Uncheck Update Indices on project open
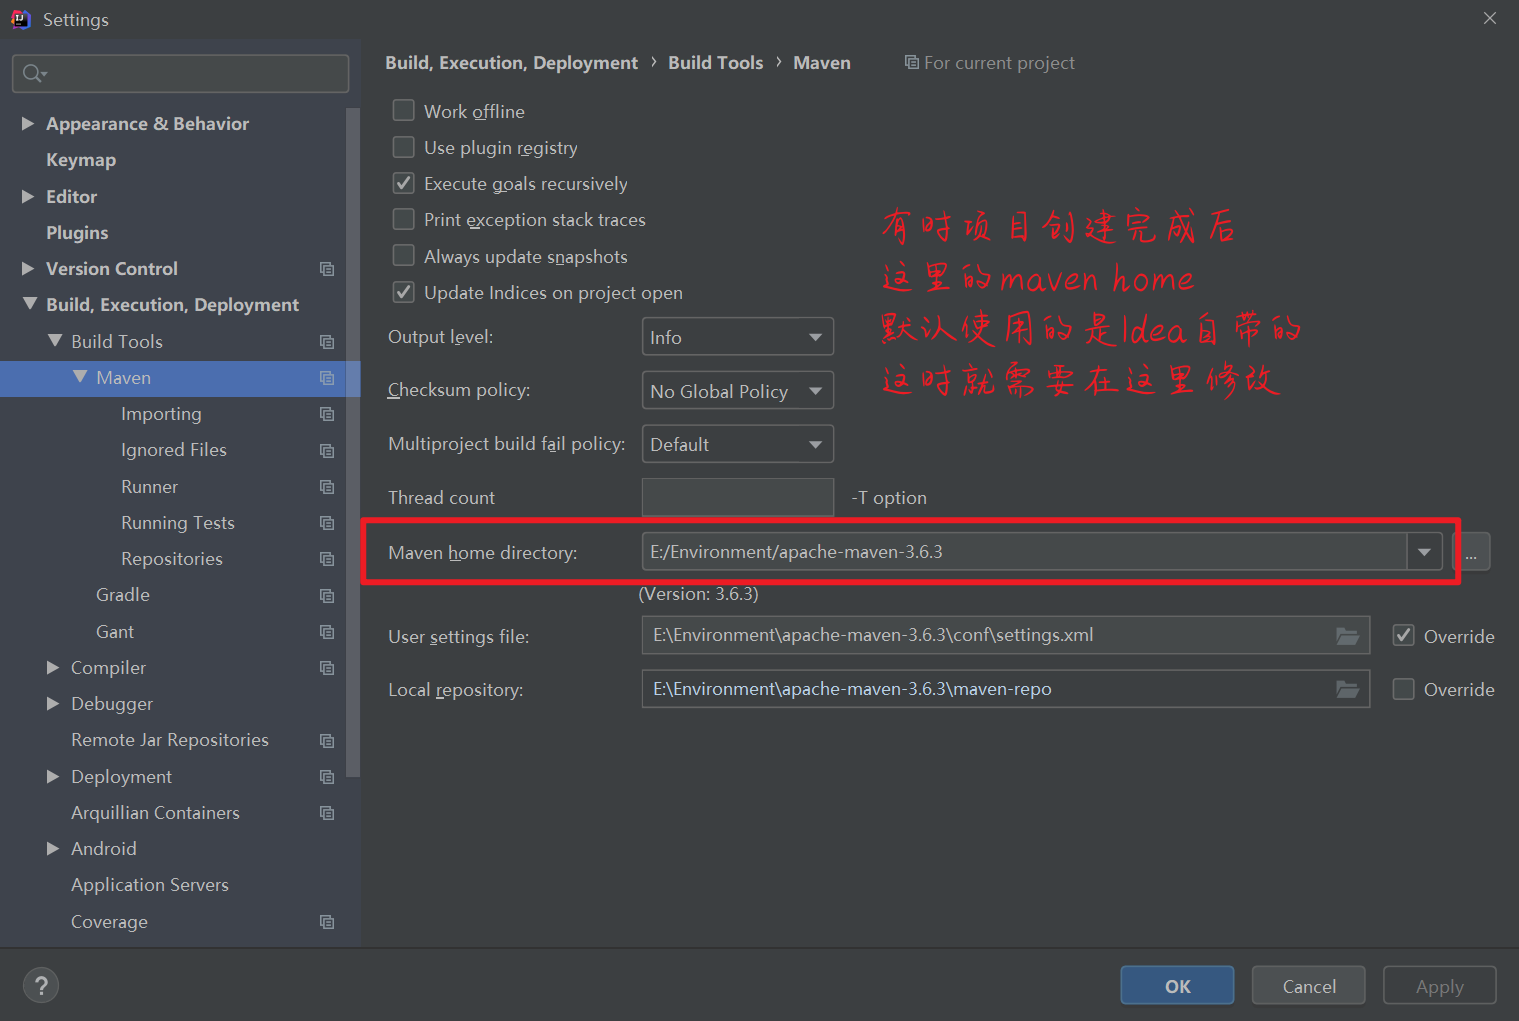 (x=404, y=292)
